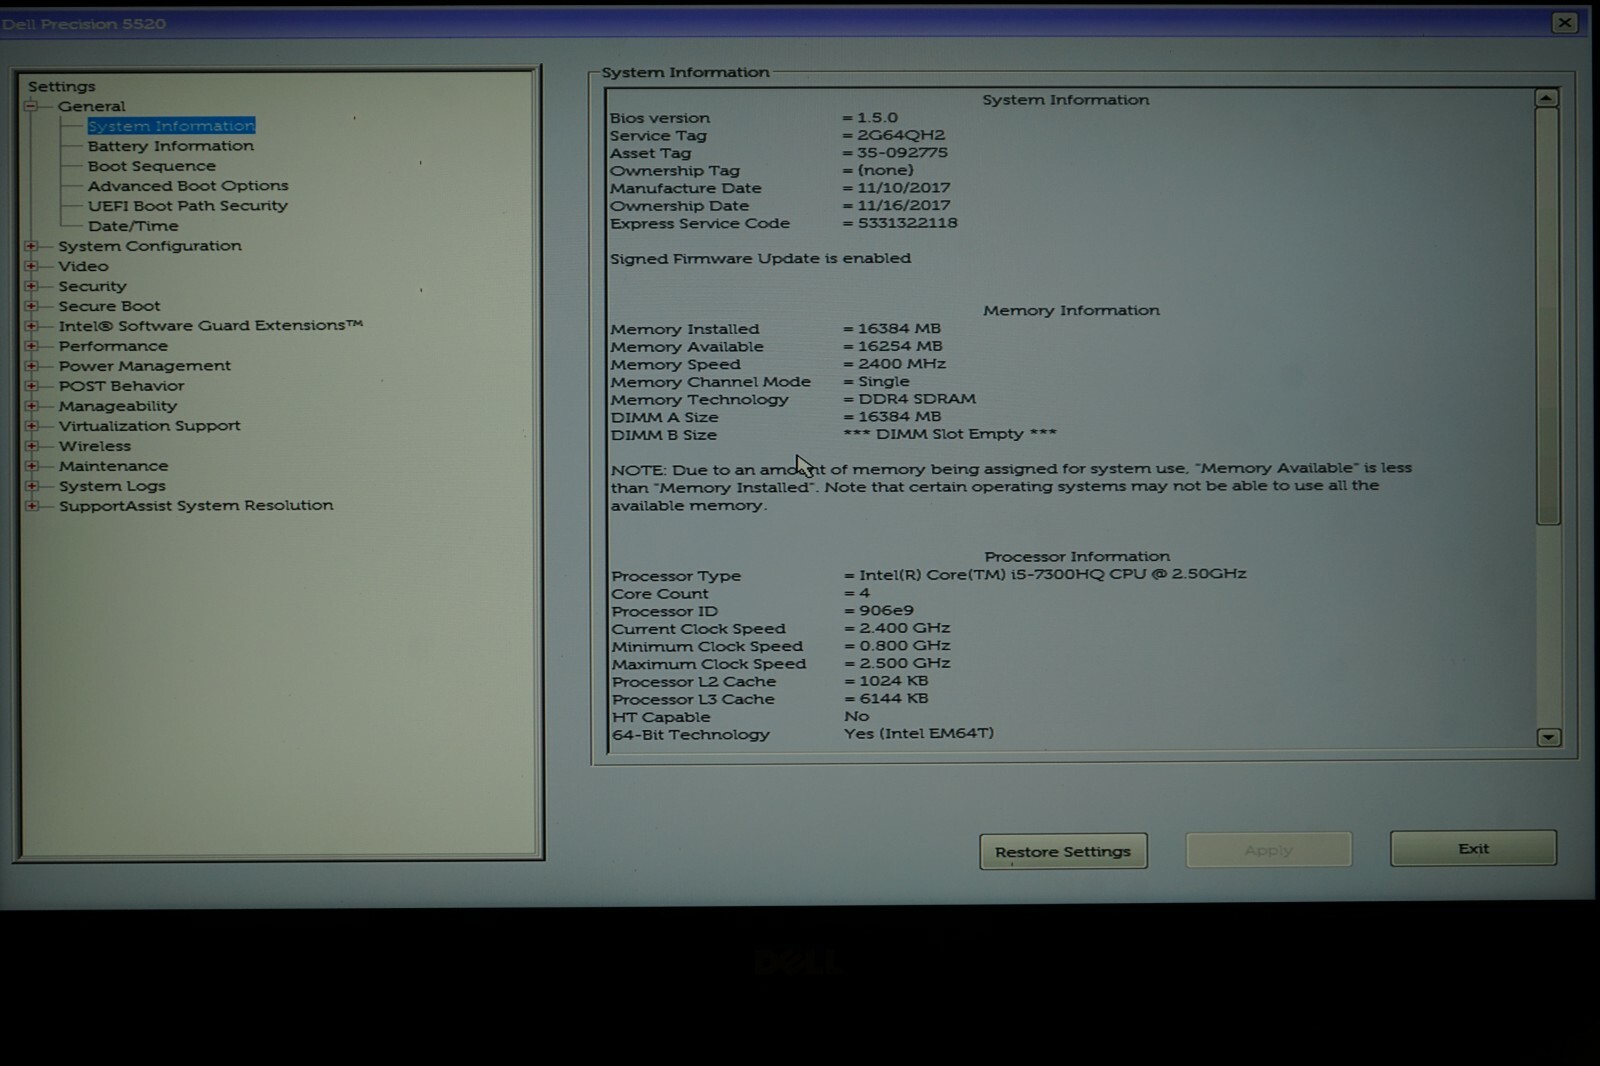
Task: Select System Logs label
Action: 112,486
